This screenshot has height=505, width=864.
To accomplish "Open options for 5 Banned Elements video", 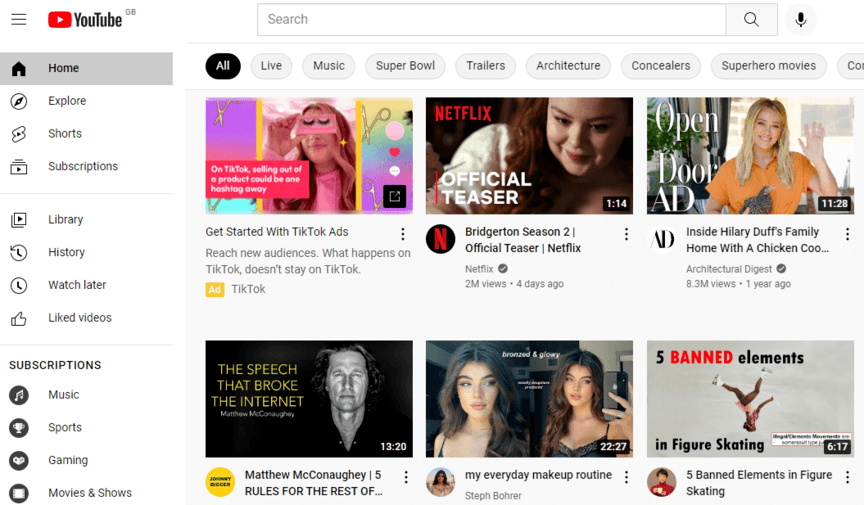I will pyautogui.click(x=847, y=477).
